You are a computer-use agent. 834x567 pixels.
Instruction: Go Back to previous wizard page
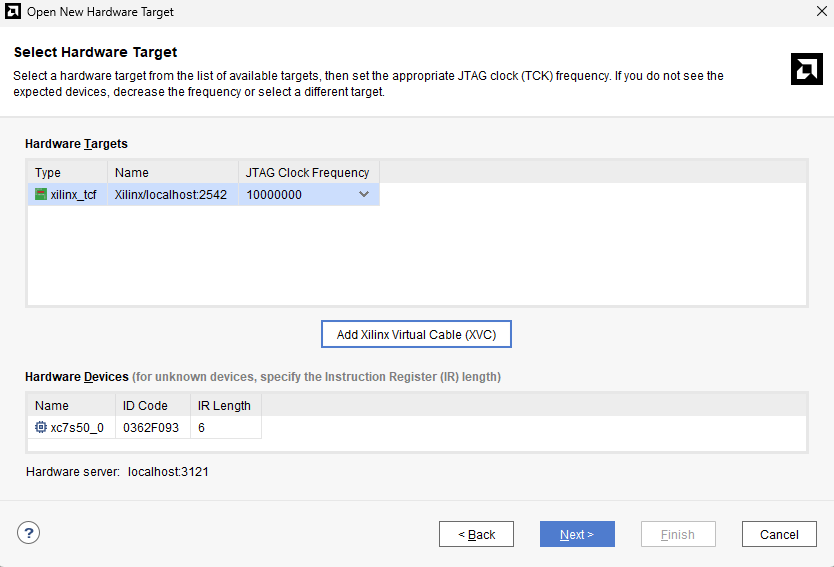476,534
